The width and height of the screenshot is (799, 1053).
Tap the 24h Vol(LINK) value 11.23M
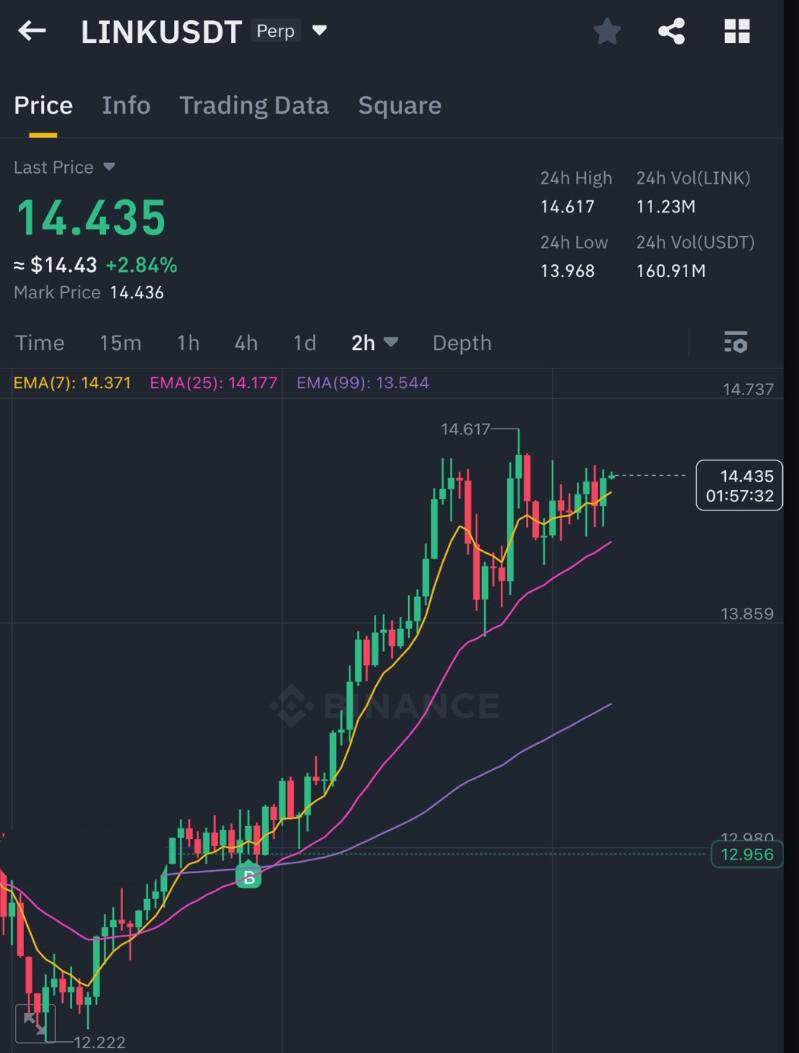[x=666, y=207]
